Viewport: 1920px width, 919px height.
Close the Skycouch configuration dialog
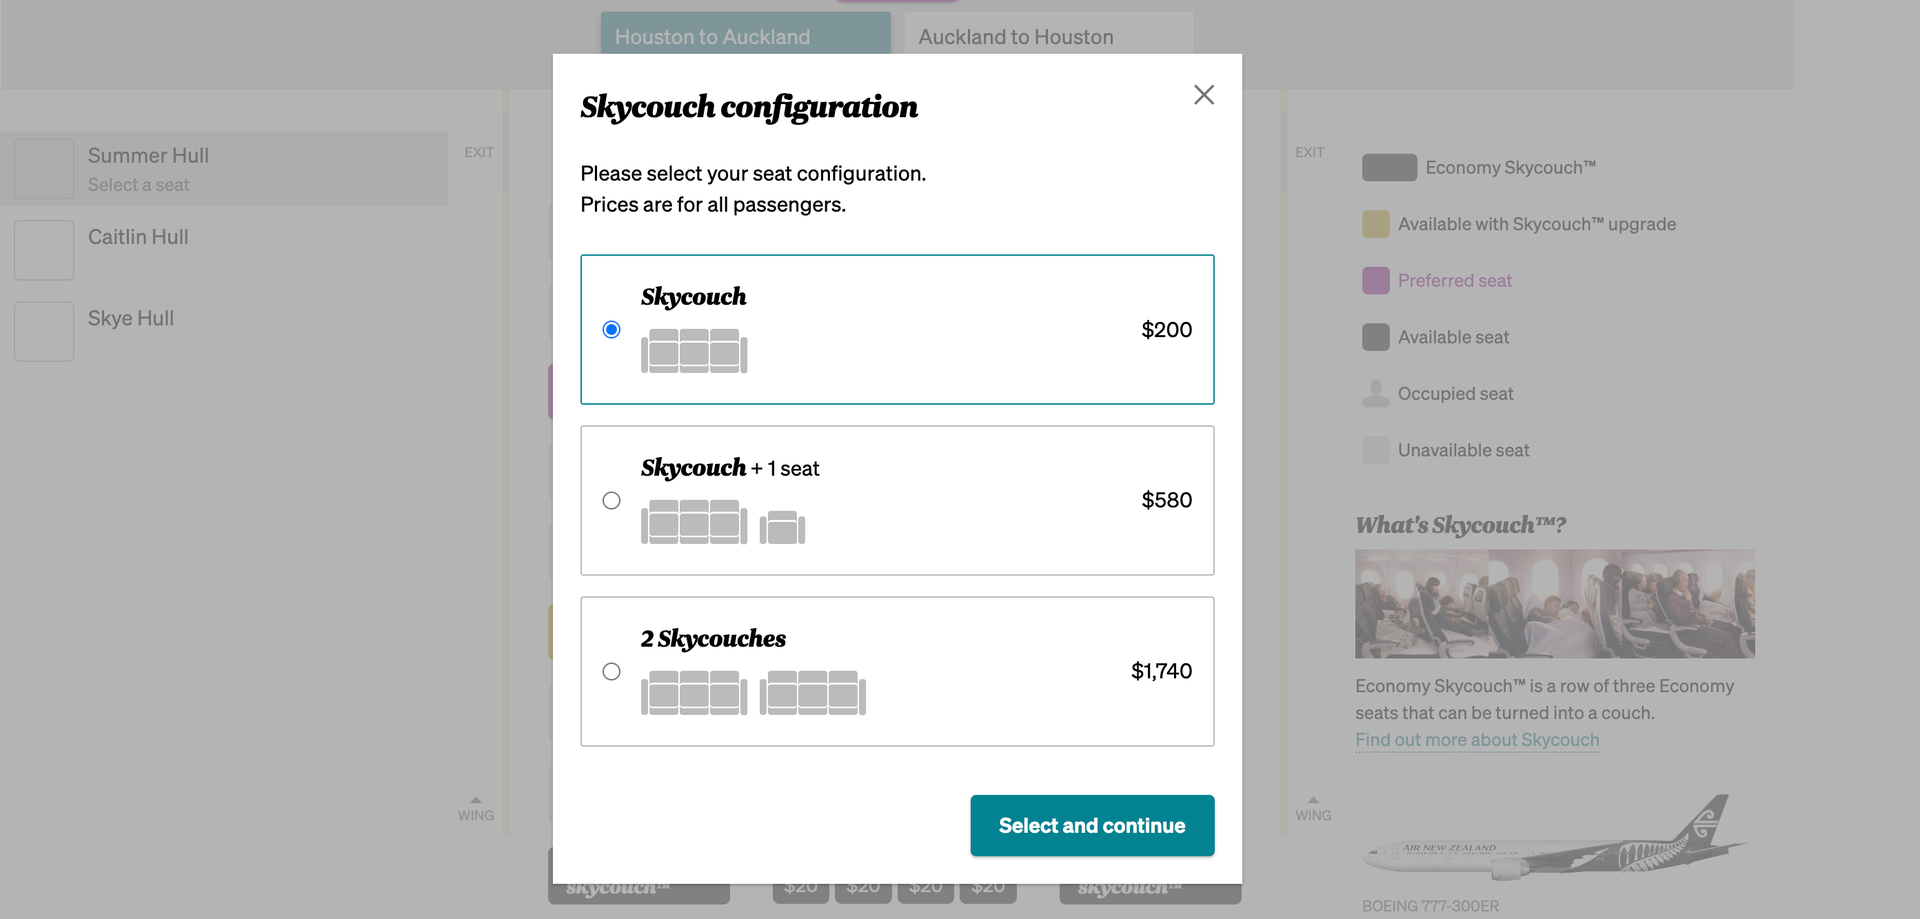pos(1203,95)
